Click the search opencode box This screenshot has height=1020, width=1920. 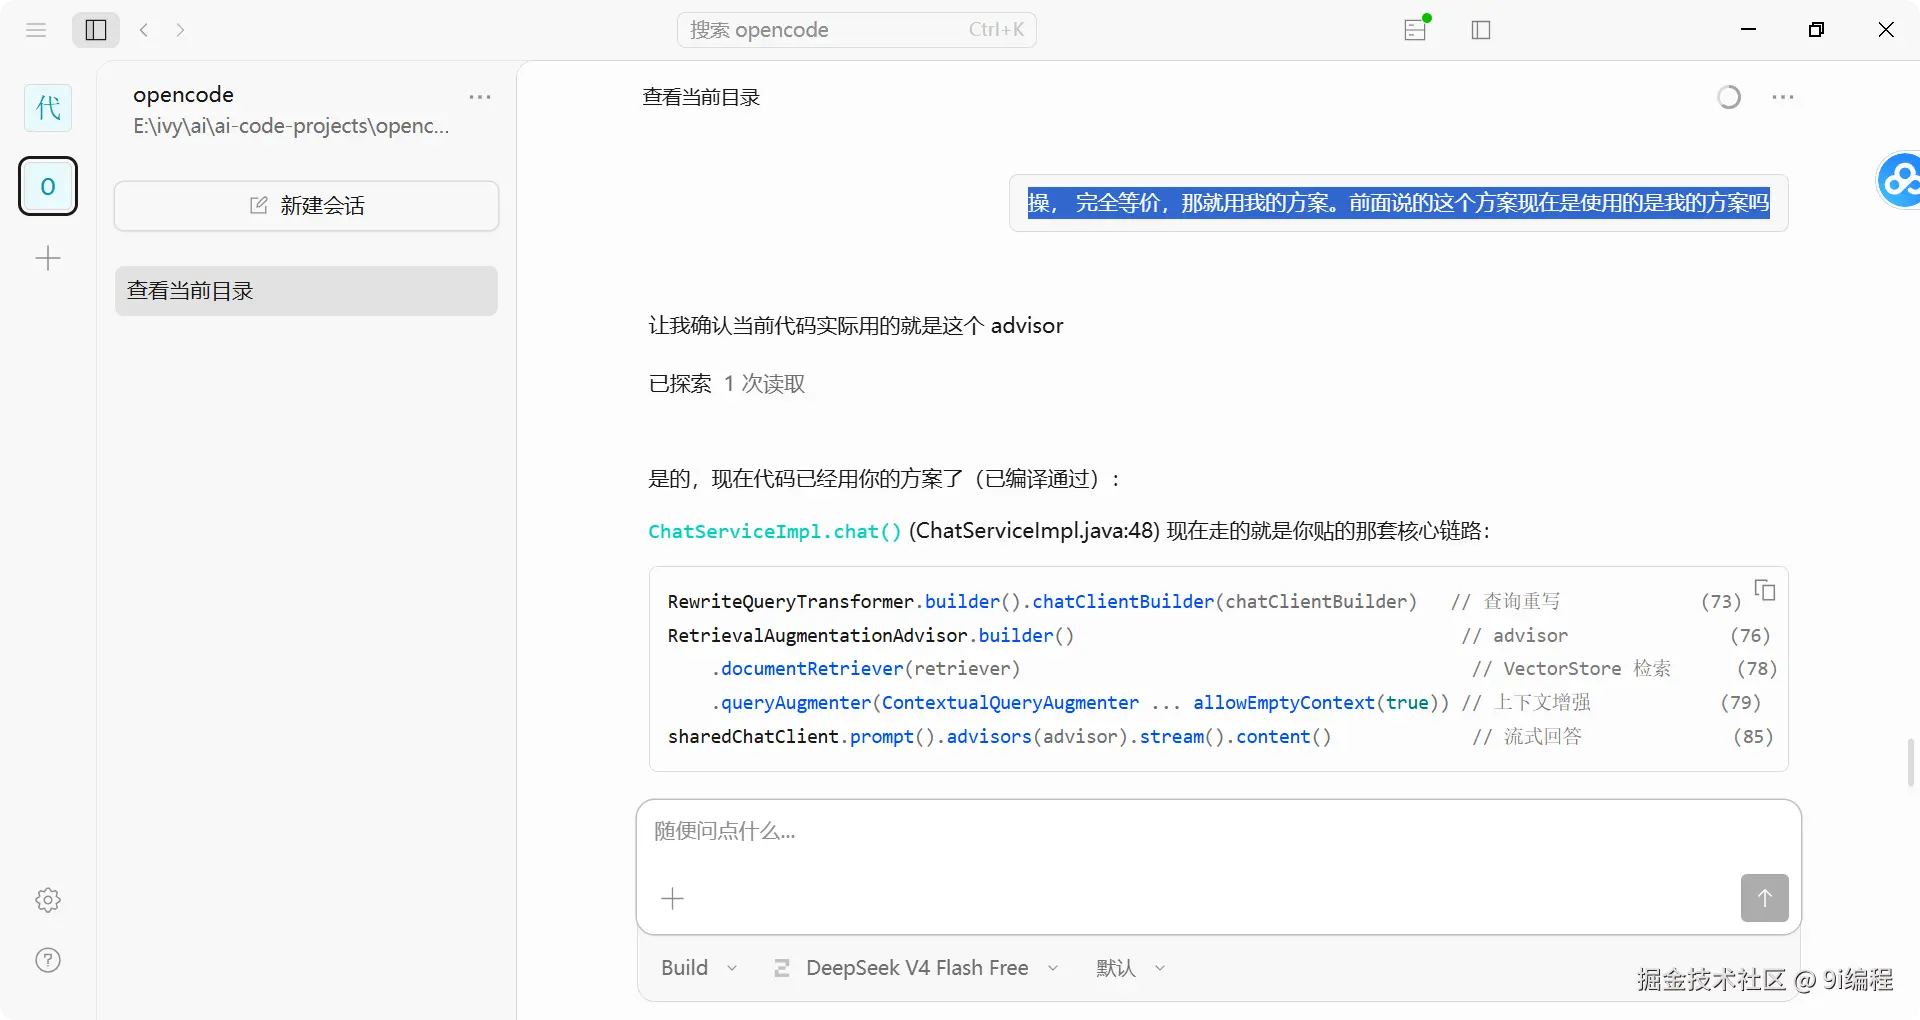pyautogui.click(x=856, y=30)
